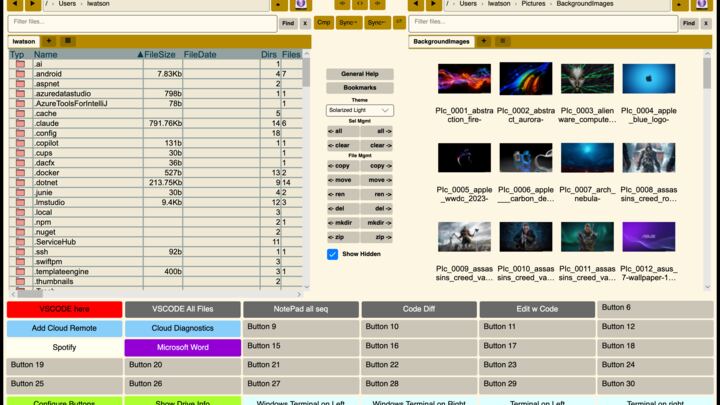
Task: Click the right pane vertical scrollbar
Action: click(707, 72)
